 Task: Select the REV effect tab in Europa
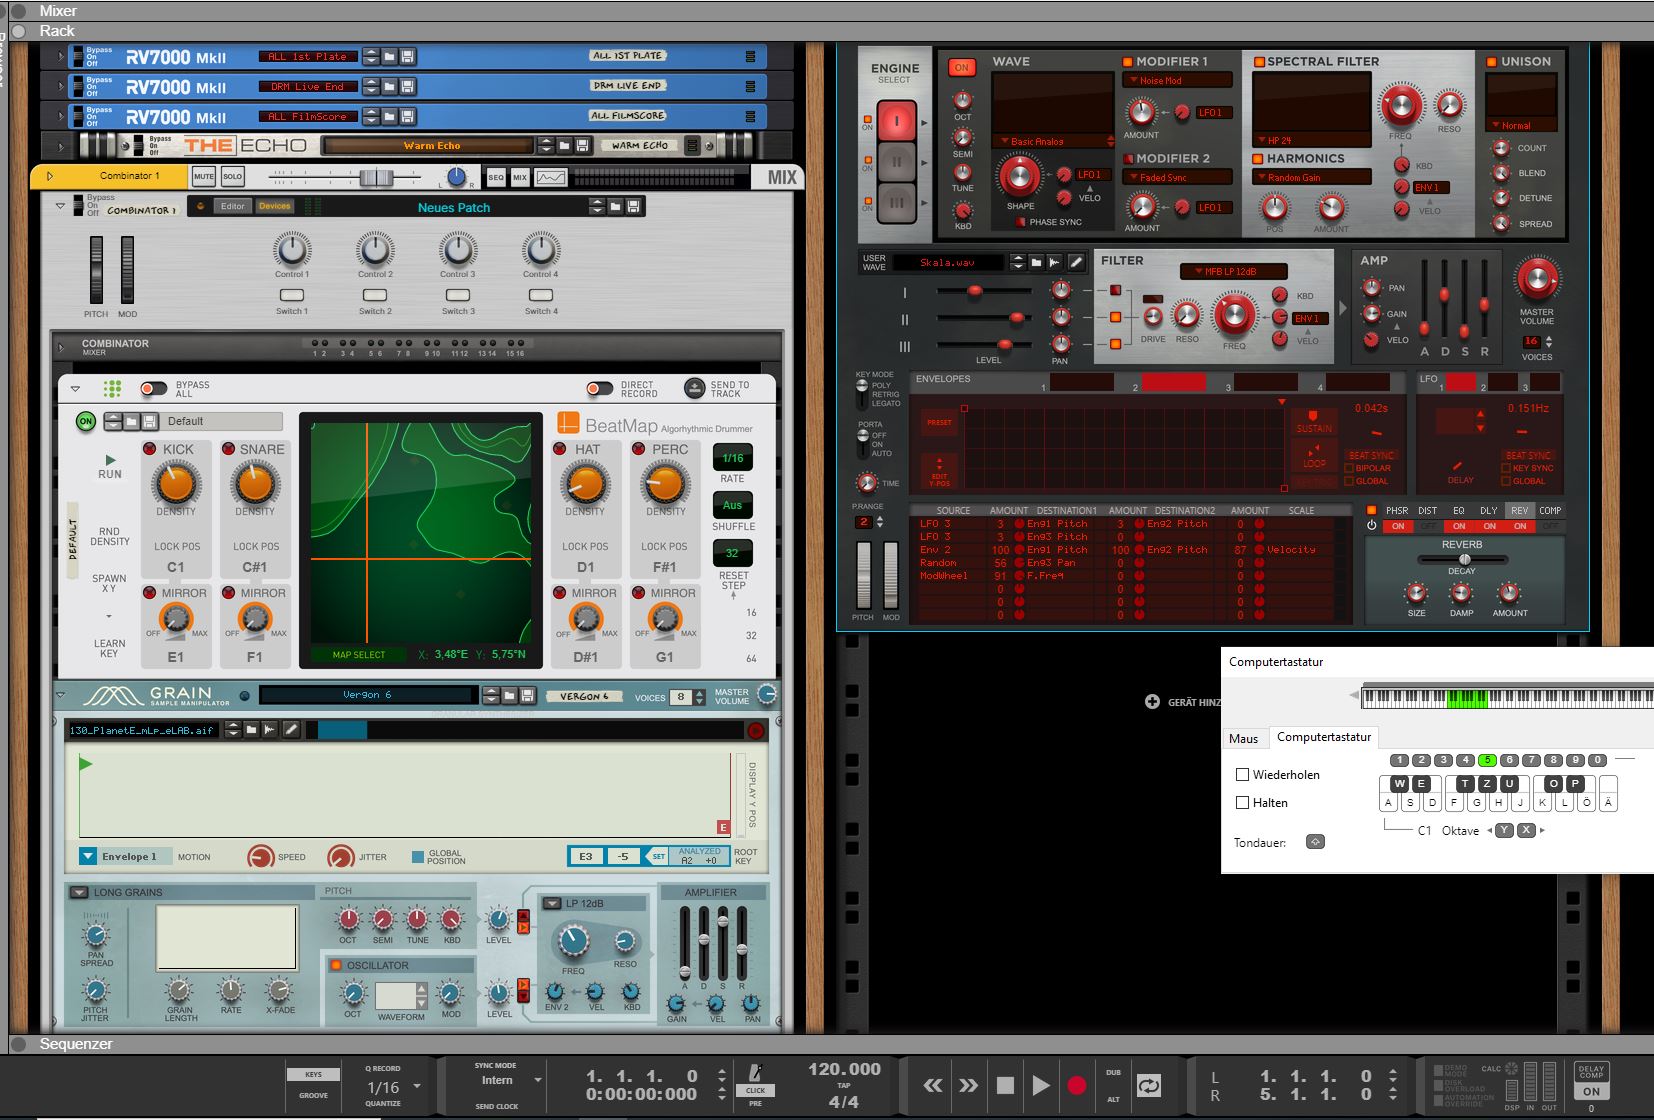(x=1519, y=510)
